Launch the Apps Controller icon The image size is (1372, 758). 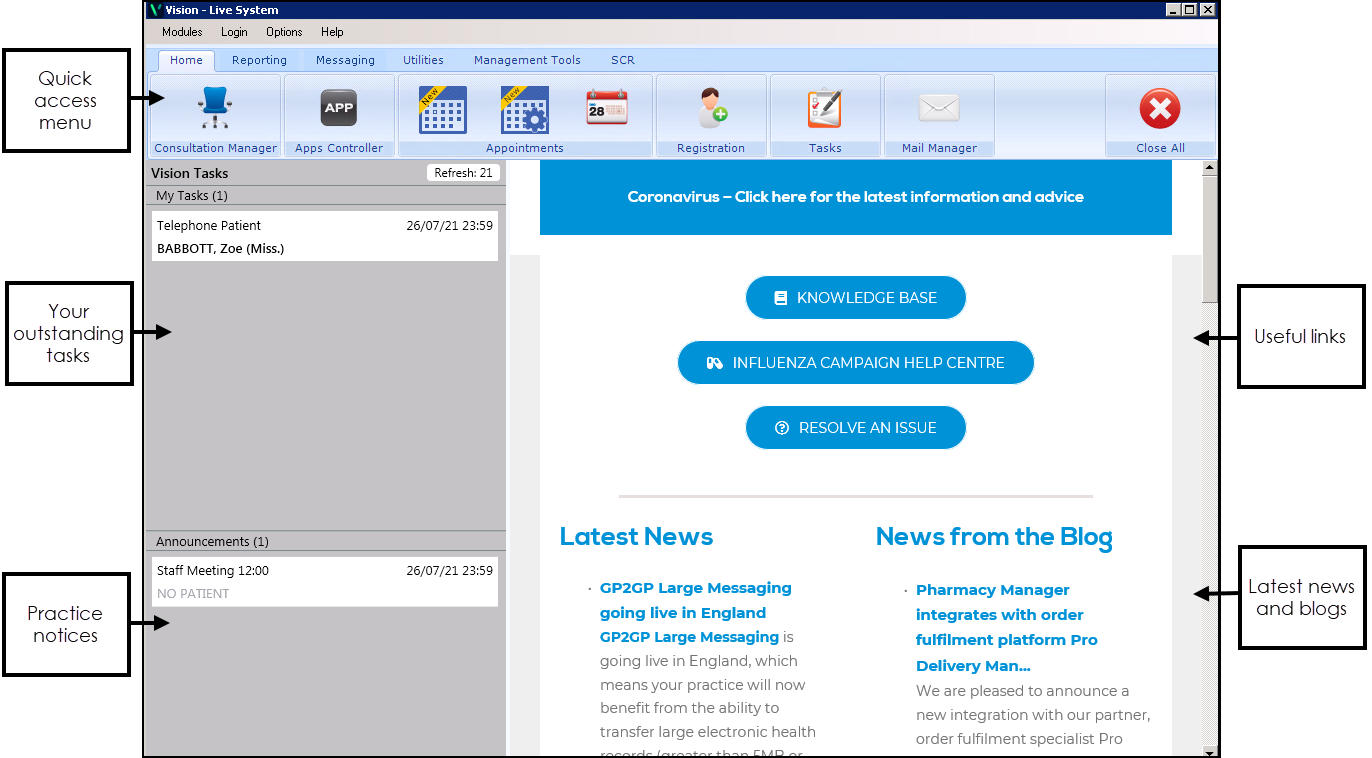(339, 108)
